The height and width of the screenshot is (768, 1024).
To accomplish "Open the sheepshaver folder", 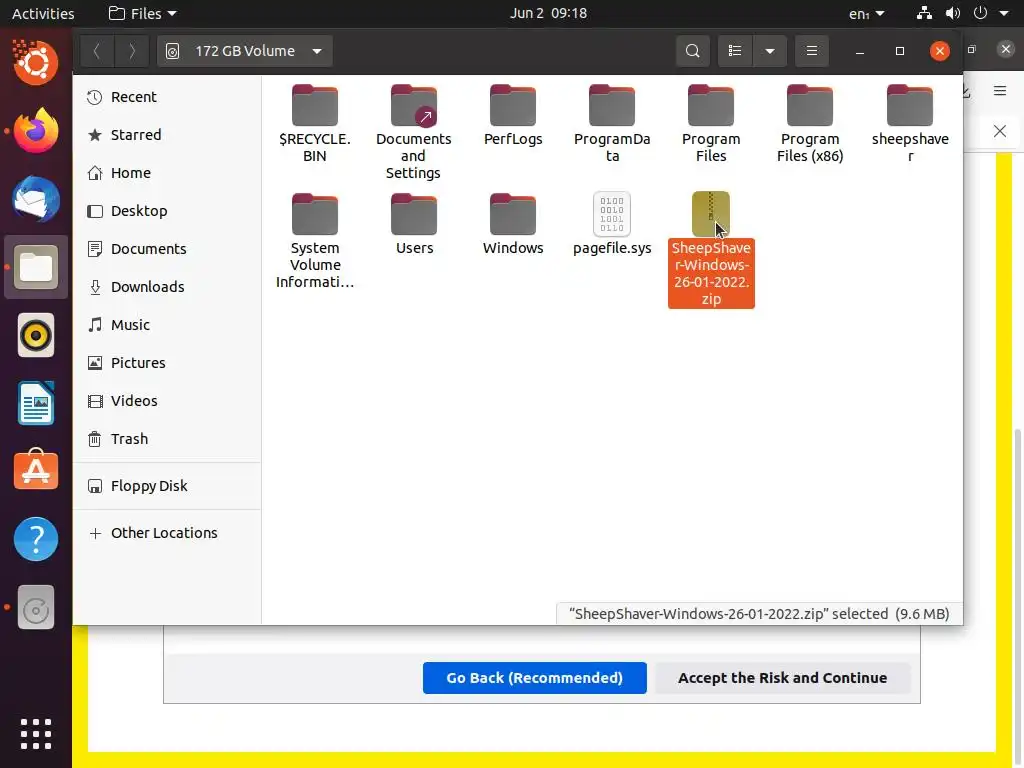I will (910, 124).
